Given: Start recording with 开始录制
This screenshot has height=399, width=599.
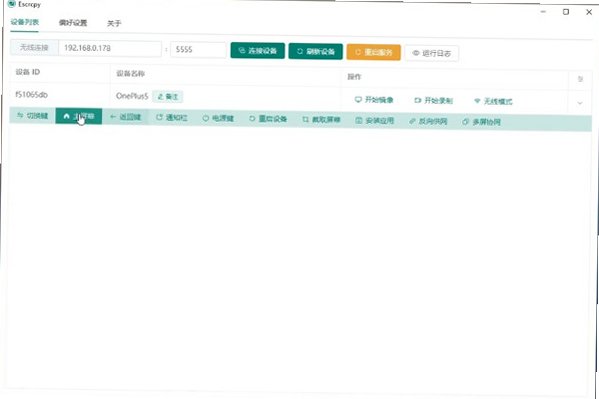Looking at the screenshot, I should 434,101.
